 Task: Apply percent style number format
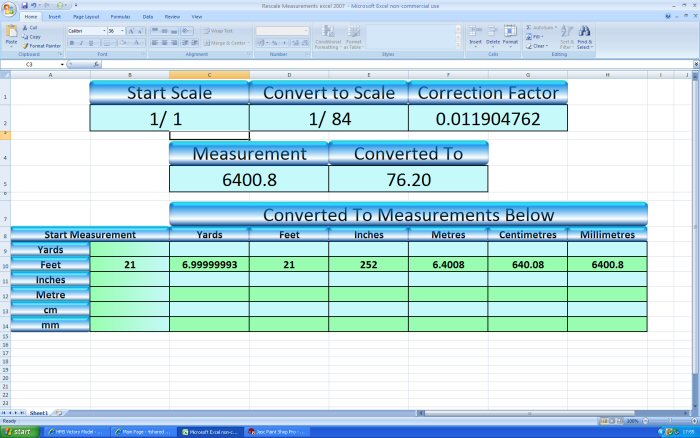pos(275,43)
